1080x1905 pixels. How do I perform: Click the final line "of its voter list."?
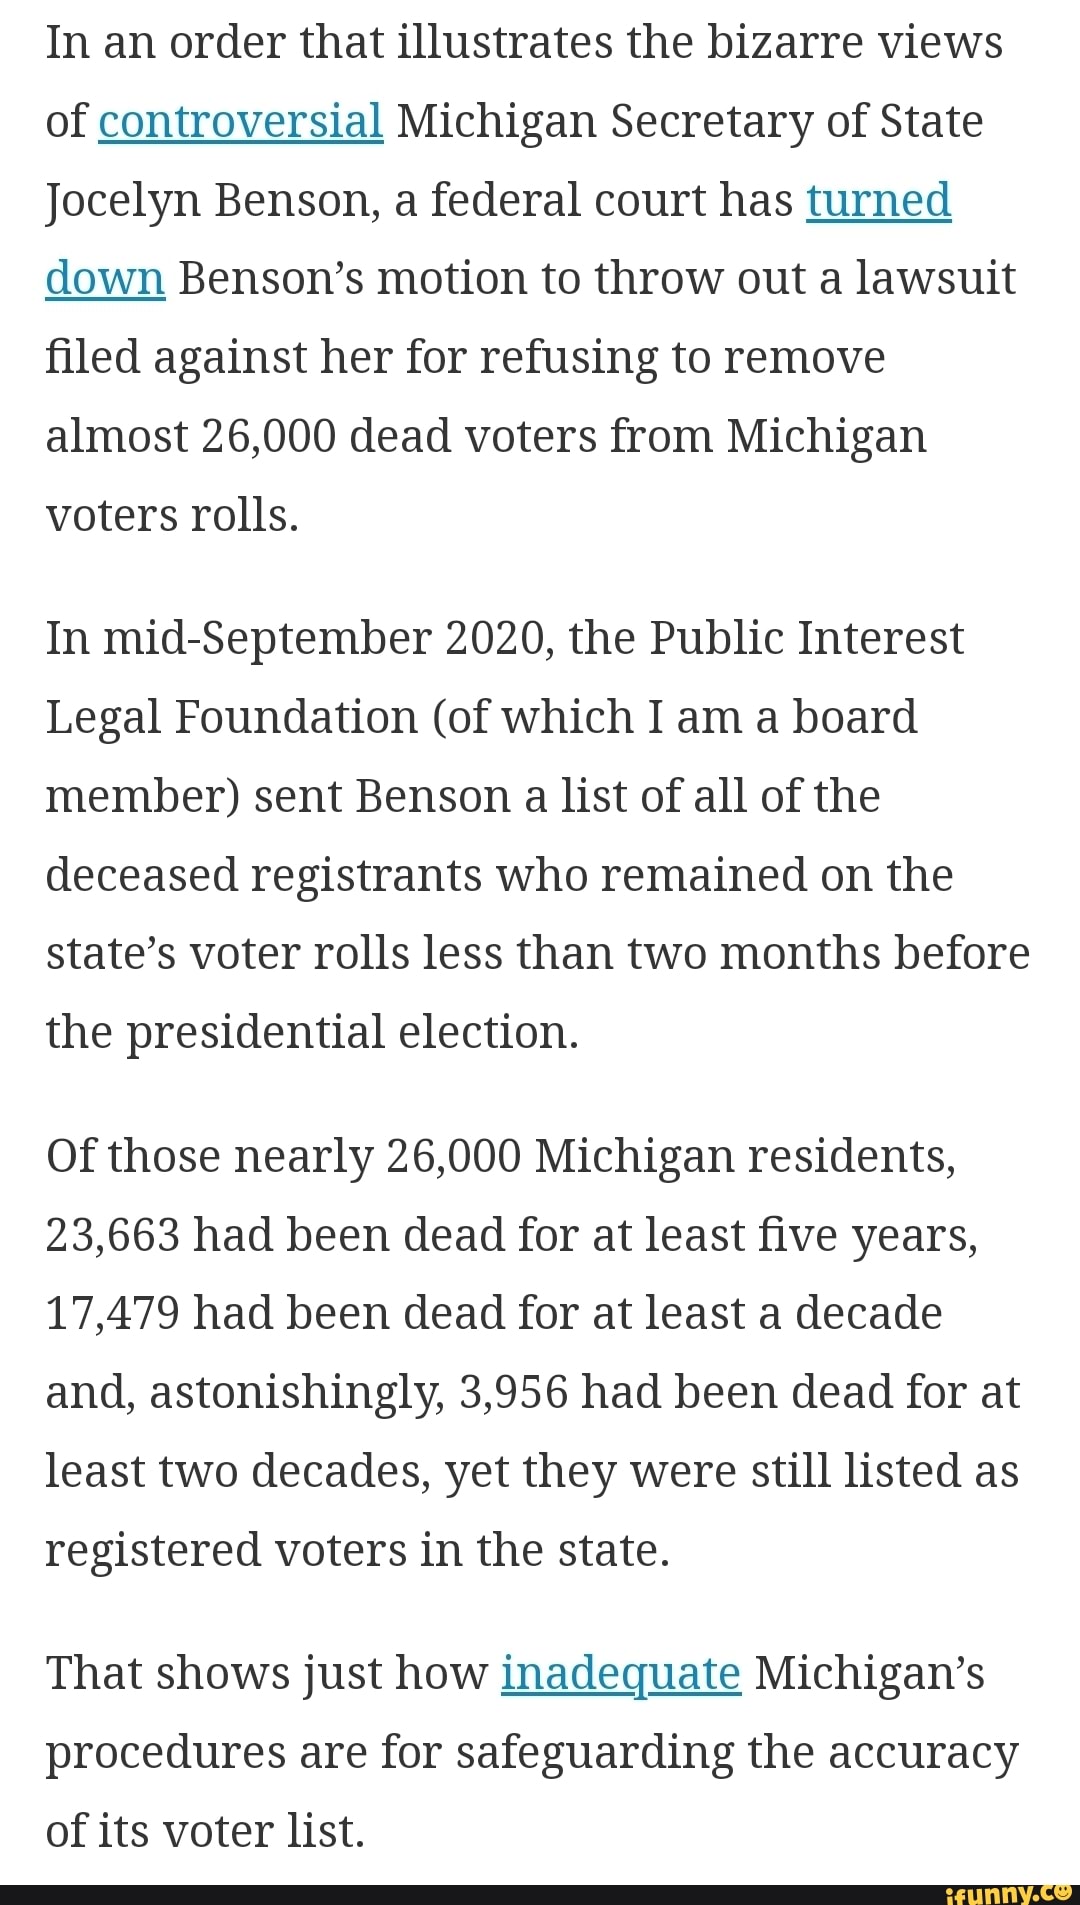point(205,1831)
